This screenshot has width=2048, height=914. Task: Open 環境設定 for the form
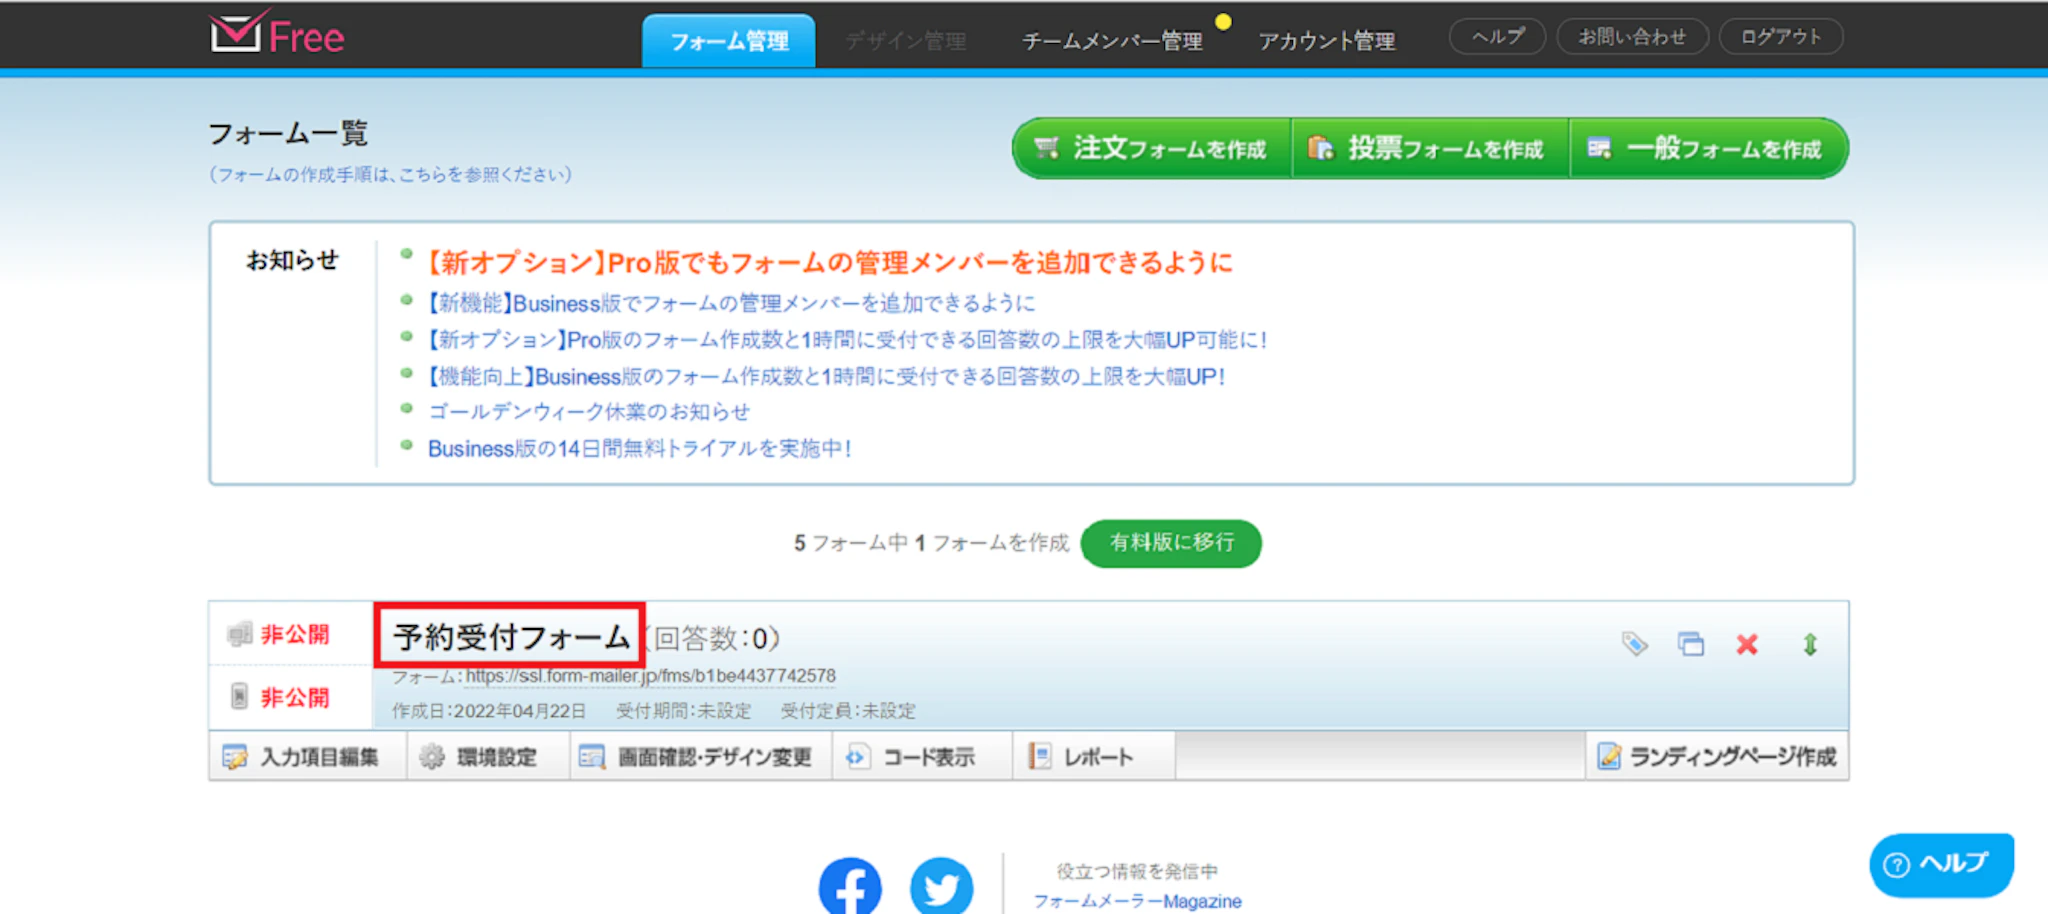click(486, 757)
